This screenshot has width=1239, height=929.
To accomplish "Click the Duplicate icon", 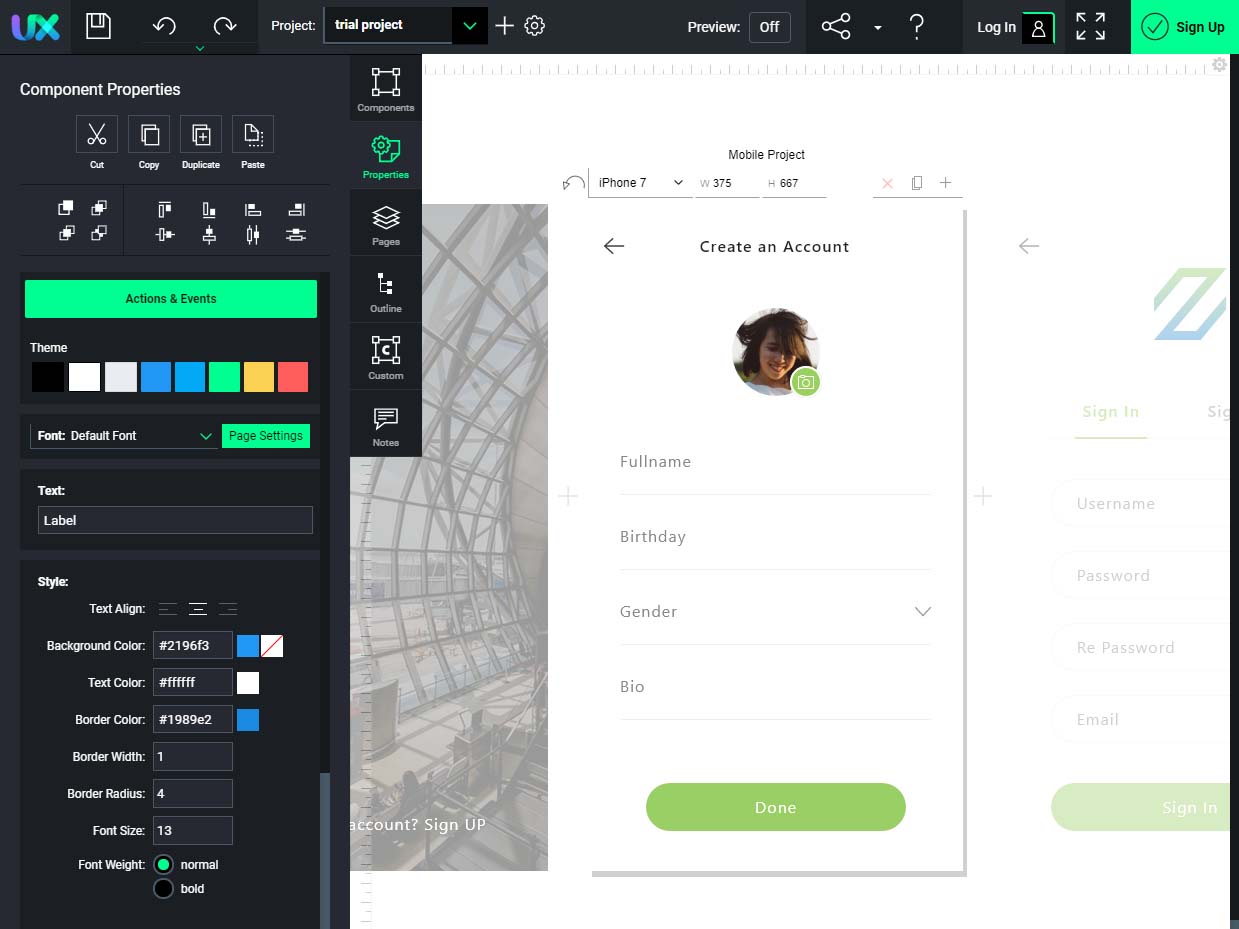I will [200, 133].
